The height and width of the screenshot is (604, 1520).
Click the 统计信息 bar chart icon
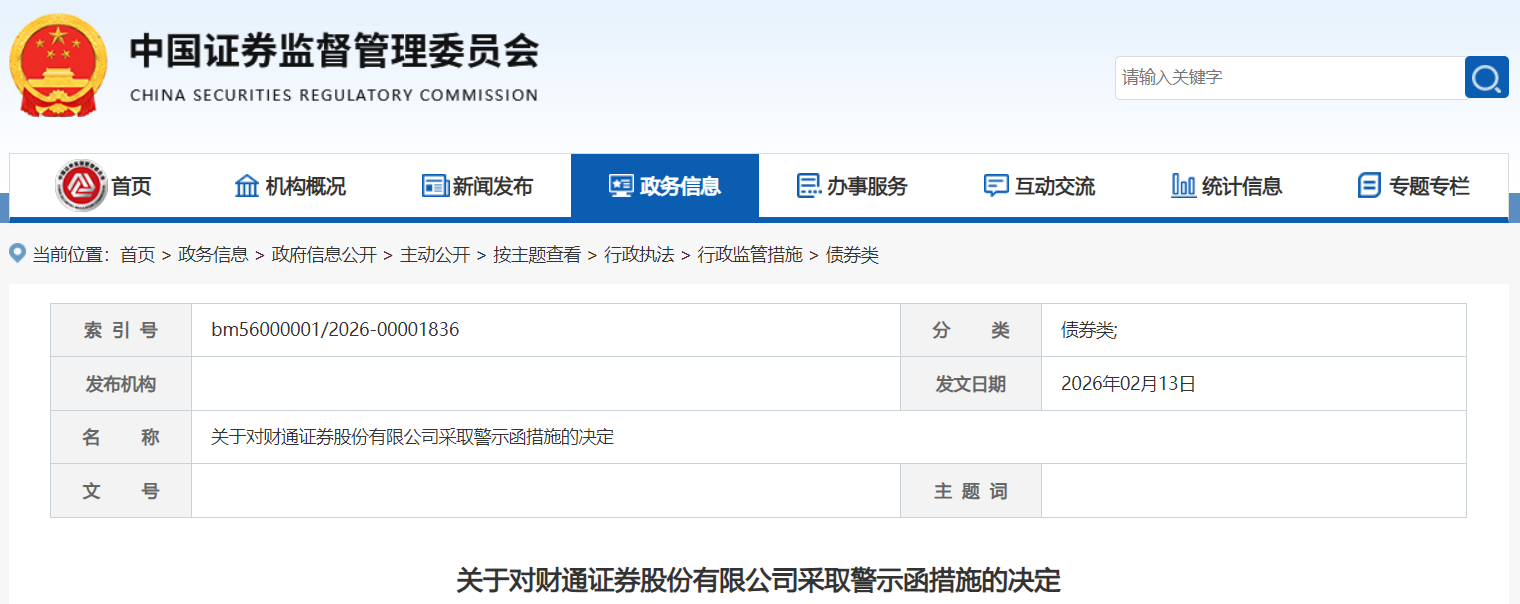coord(1183,186)
